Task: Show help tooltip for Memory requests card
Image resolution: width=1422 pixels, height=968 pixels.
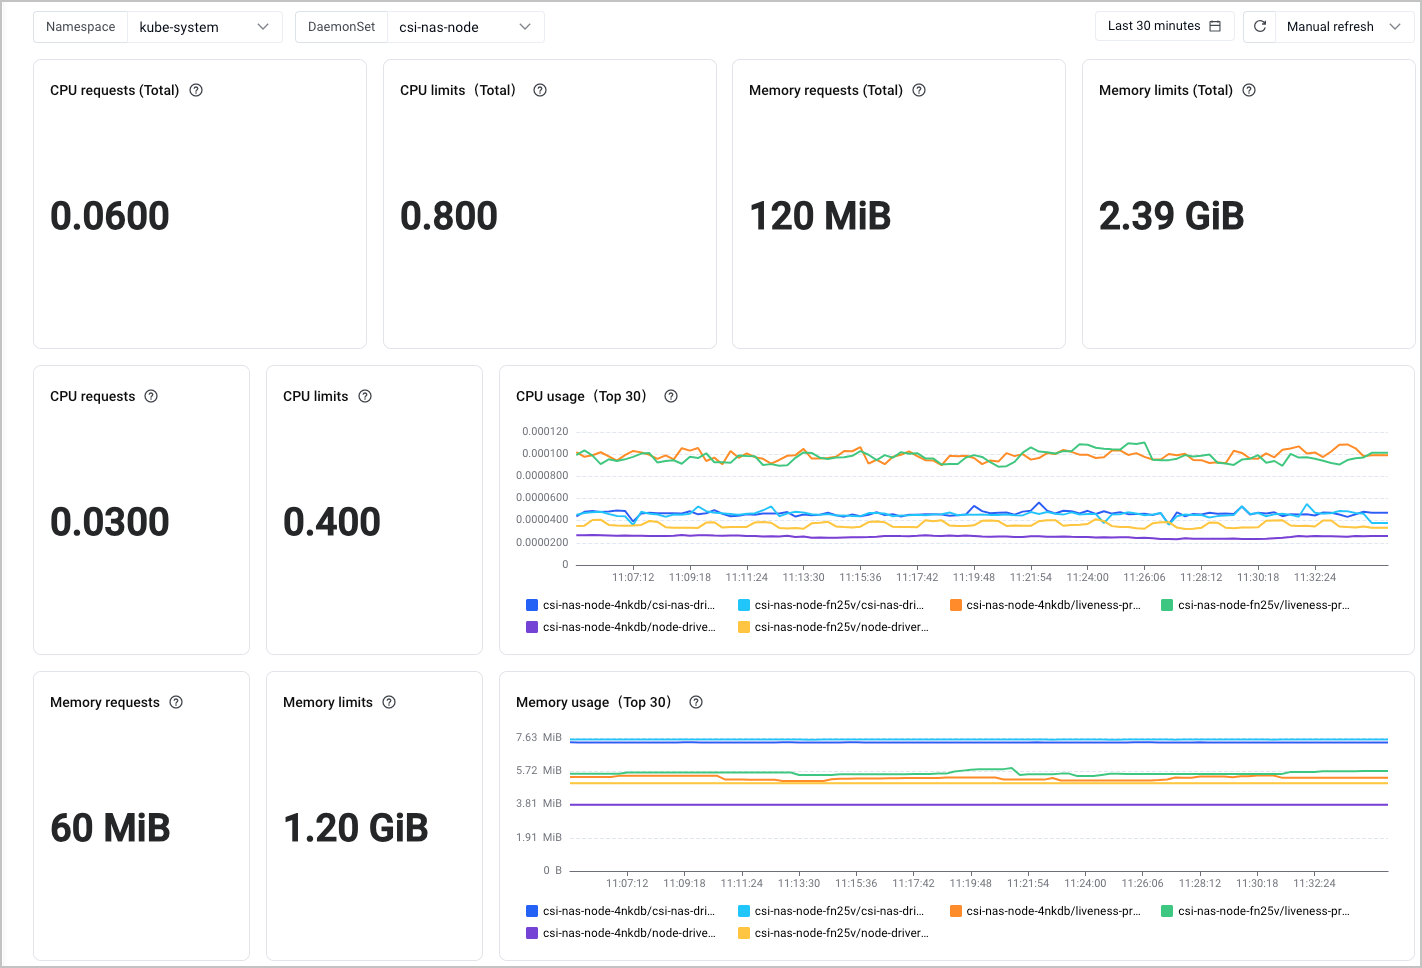Action: point(176,702)
